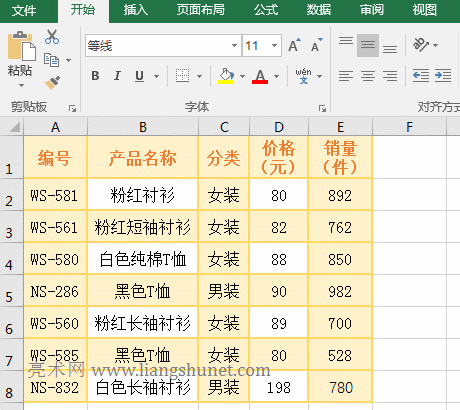
Task: Select column F header
Action: coord(409,127)
